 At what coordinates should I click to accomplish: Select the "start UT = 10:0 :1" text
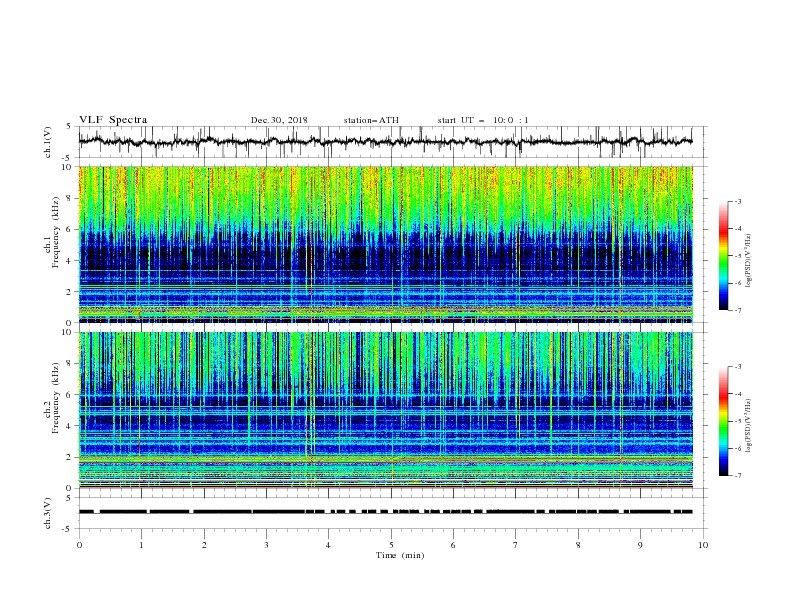[483, 120]
